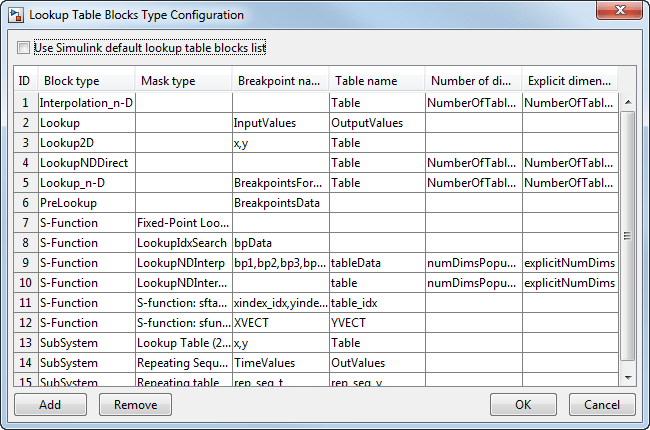Select the Repeating Sequence mask type cell

pyautogui.click(x=182, y=362)
